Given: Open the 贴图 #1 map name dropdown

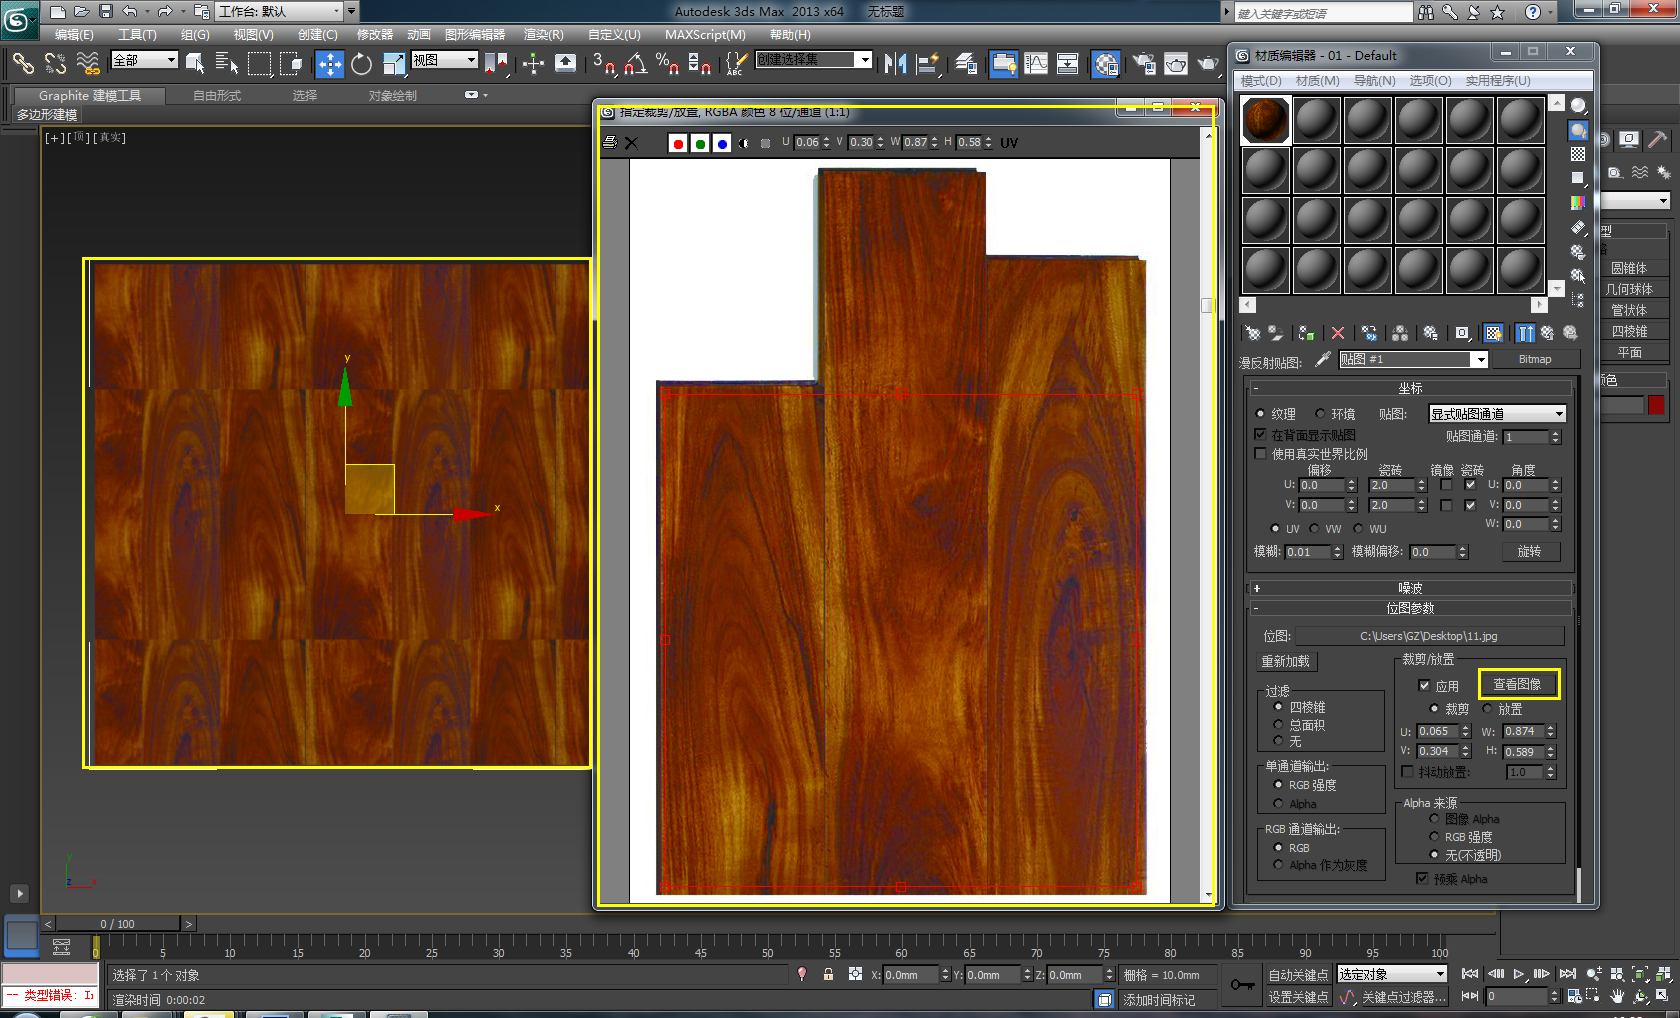Looking at the screenshot, I should click(1479, 360).
